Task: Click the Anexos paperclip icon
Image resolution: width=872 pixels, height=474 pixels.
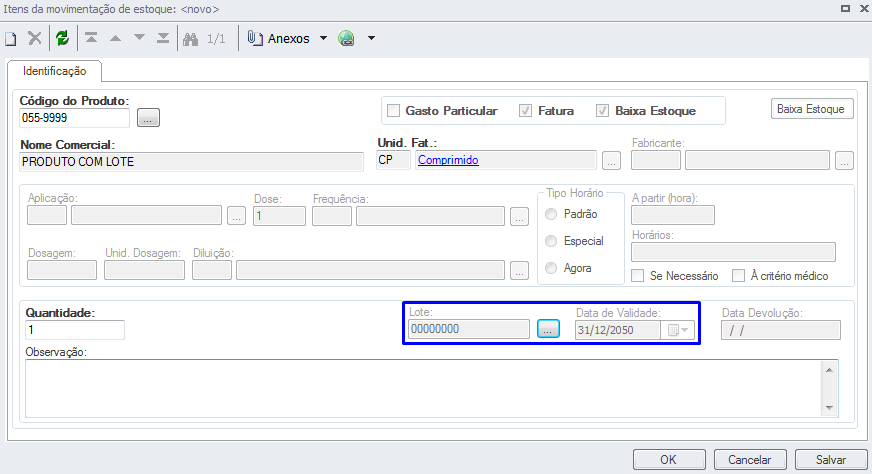Action: [255, 38]
